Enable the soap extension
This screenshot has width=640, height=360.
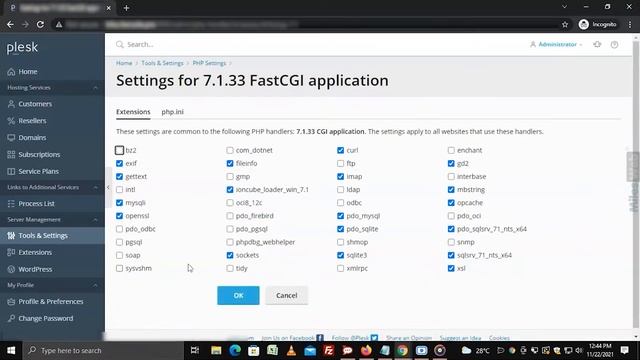pyautogui.click(x=119, y=255)
